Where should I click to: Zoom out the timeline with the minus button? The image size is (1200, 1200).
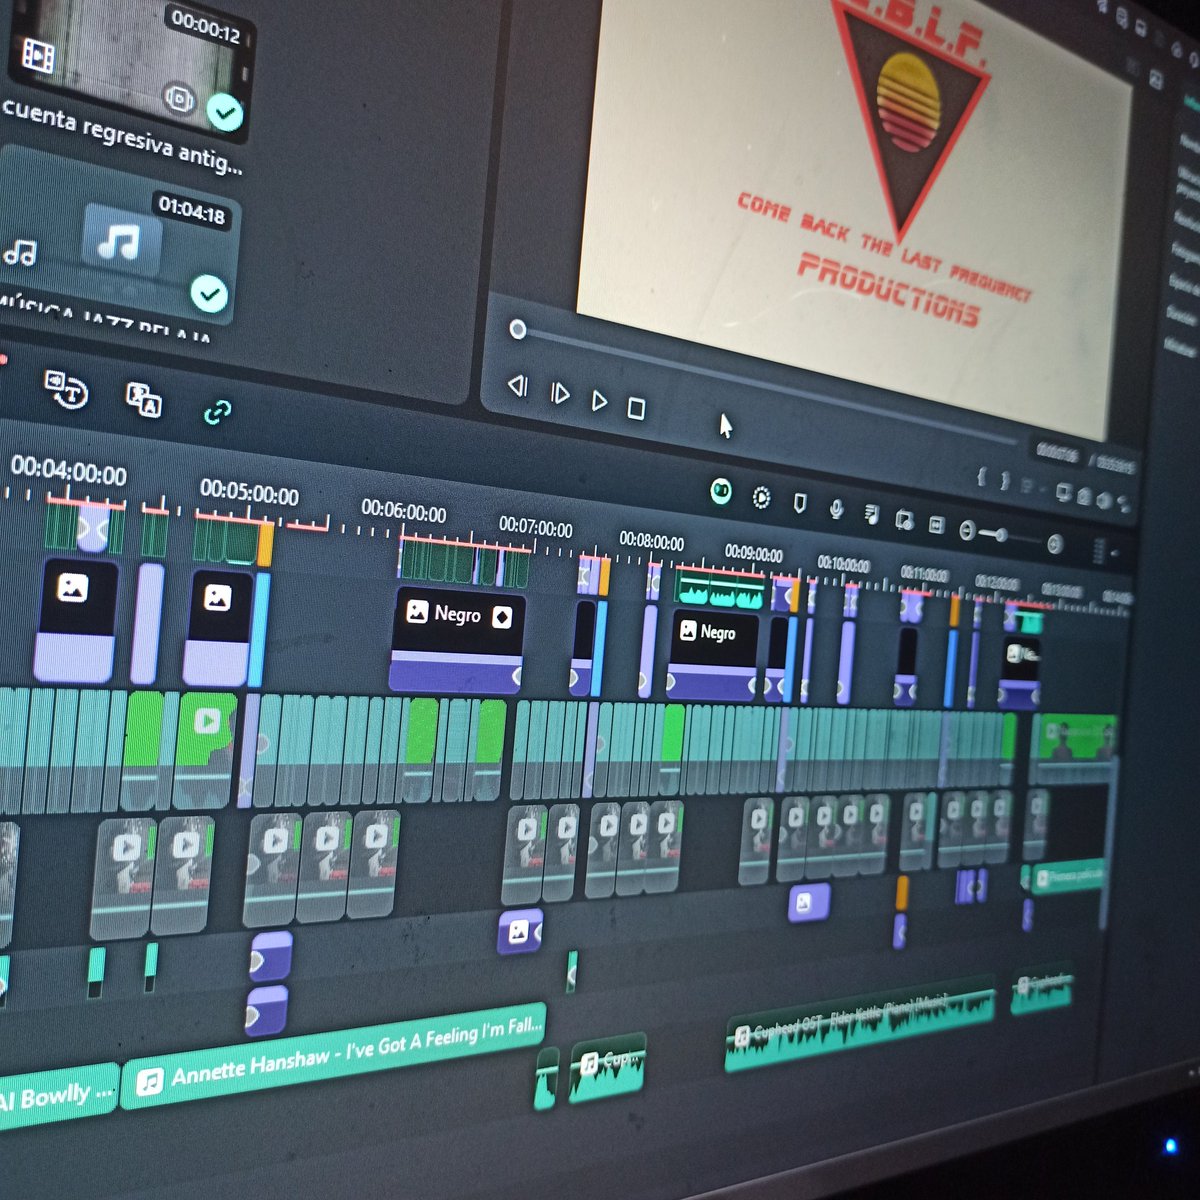coord(966,530)
